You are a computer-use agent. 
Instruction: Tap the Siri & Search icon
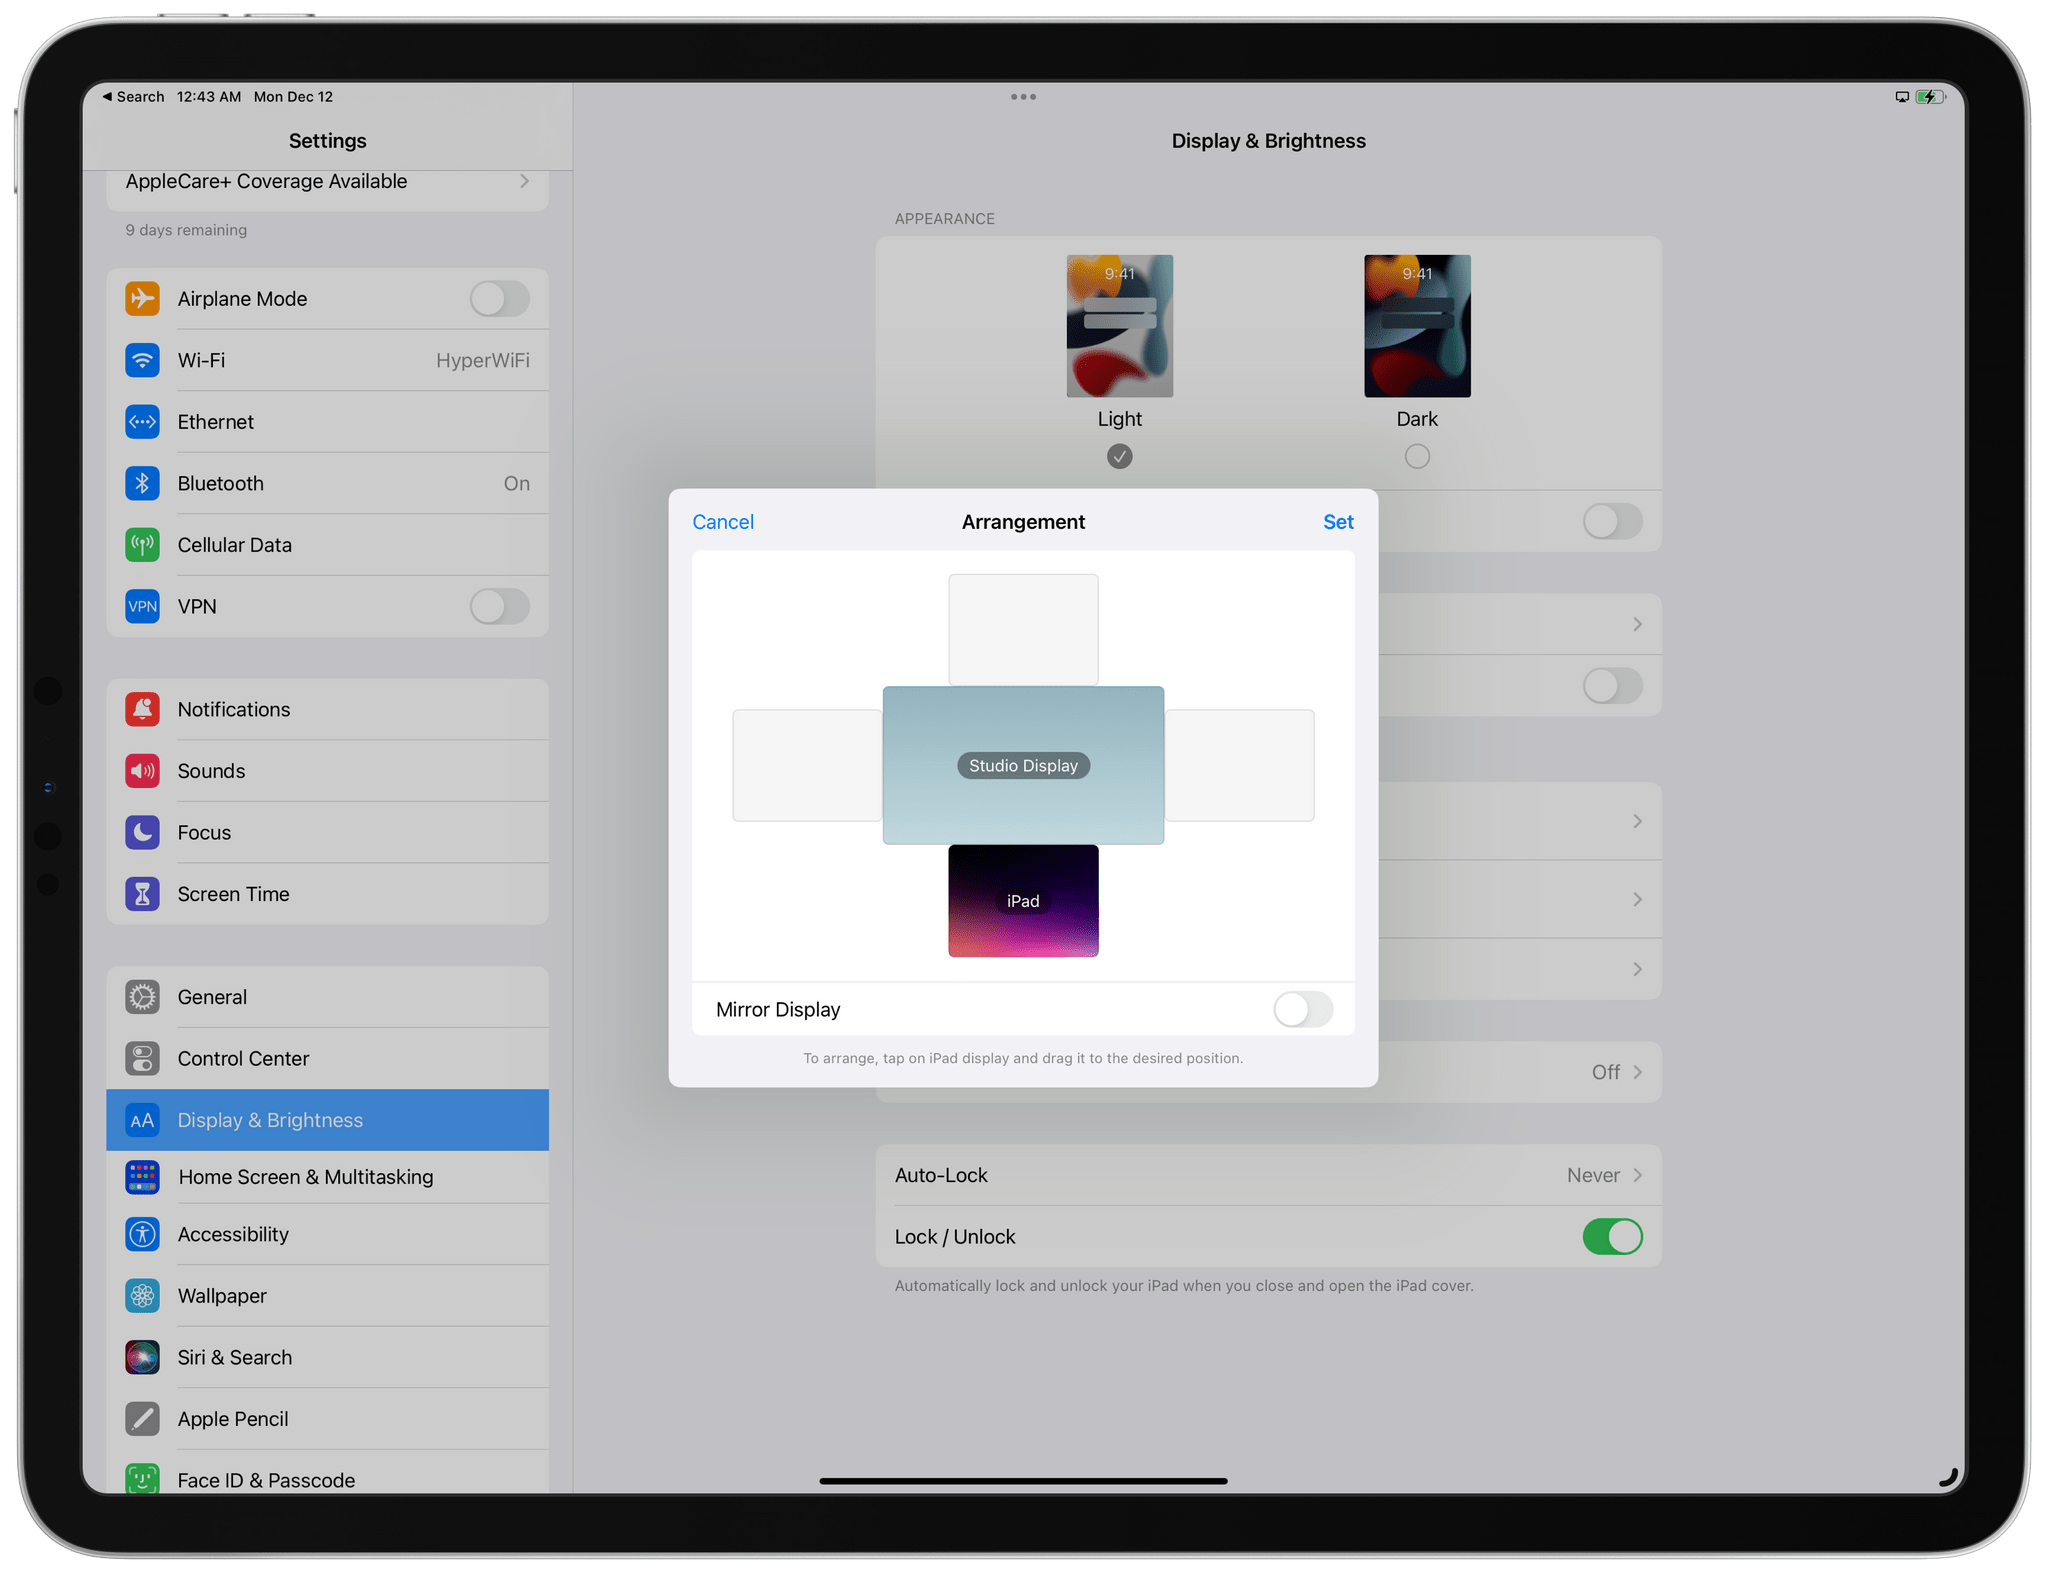pyautogui.click(x=142, y=1357)
